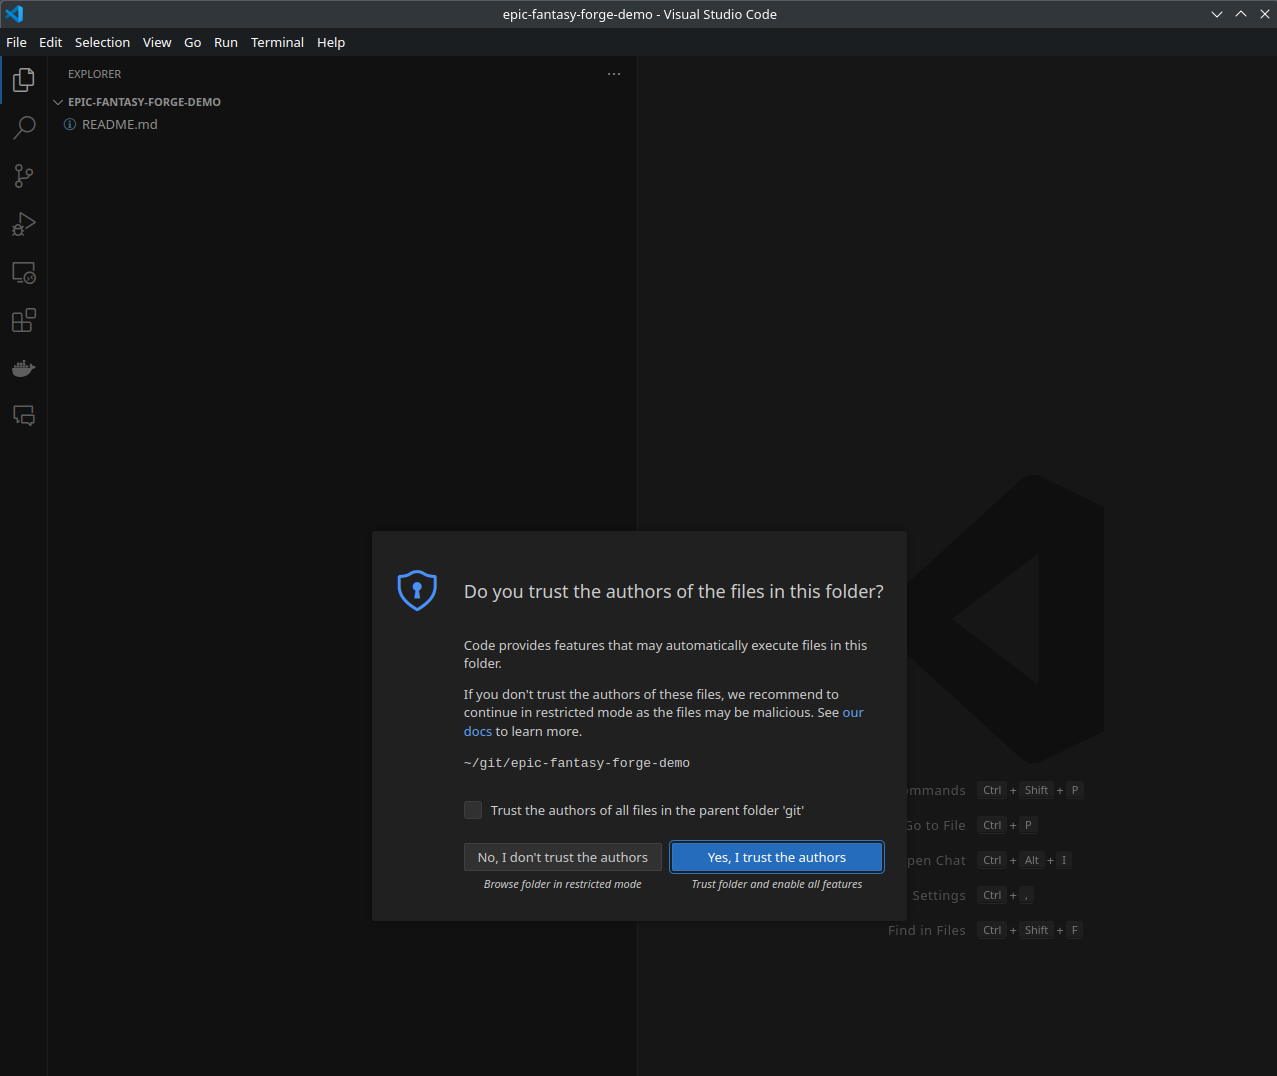Check trust all files in parent folder 'git'
The width and height of the screenshot is (1277, 1076).
(473, 810)
